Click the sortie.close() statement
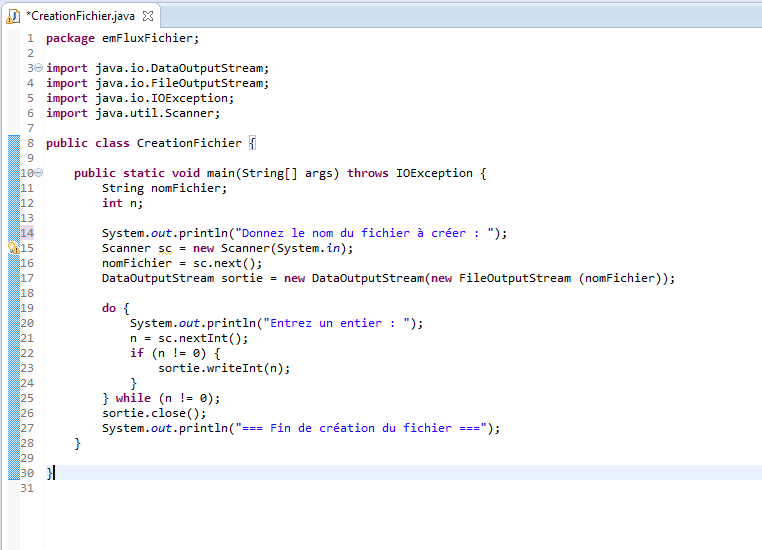762x550 pixels. click(154, 413)
